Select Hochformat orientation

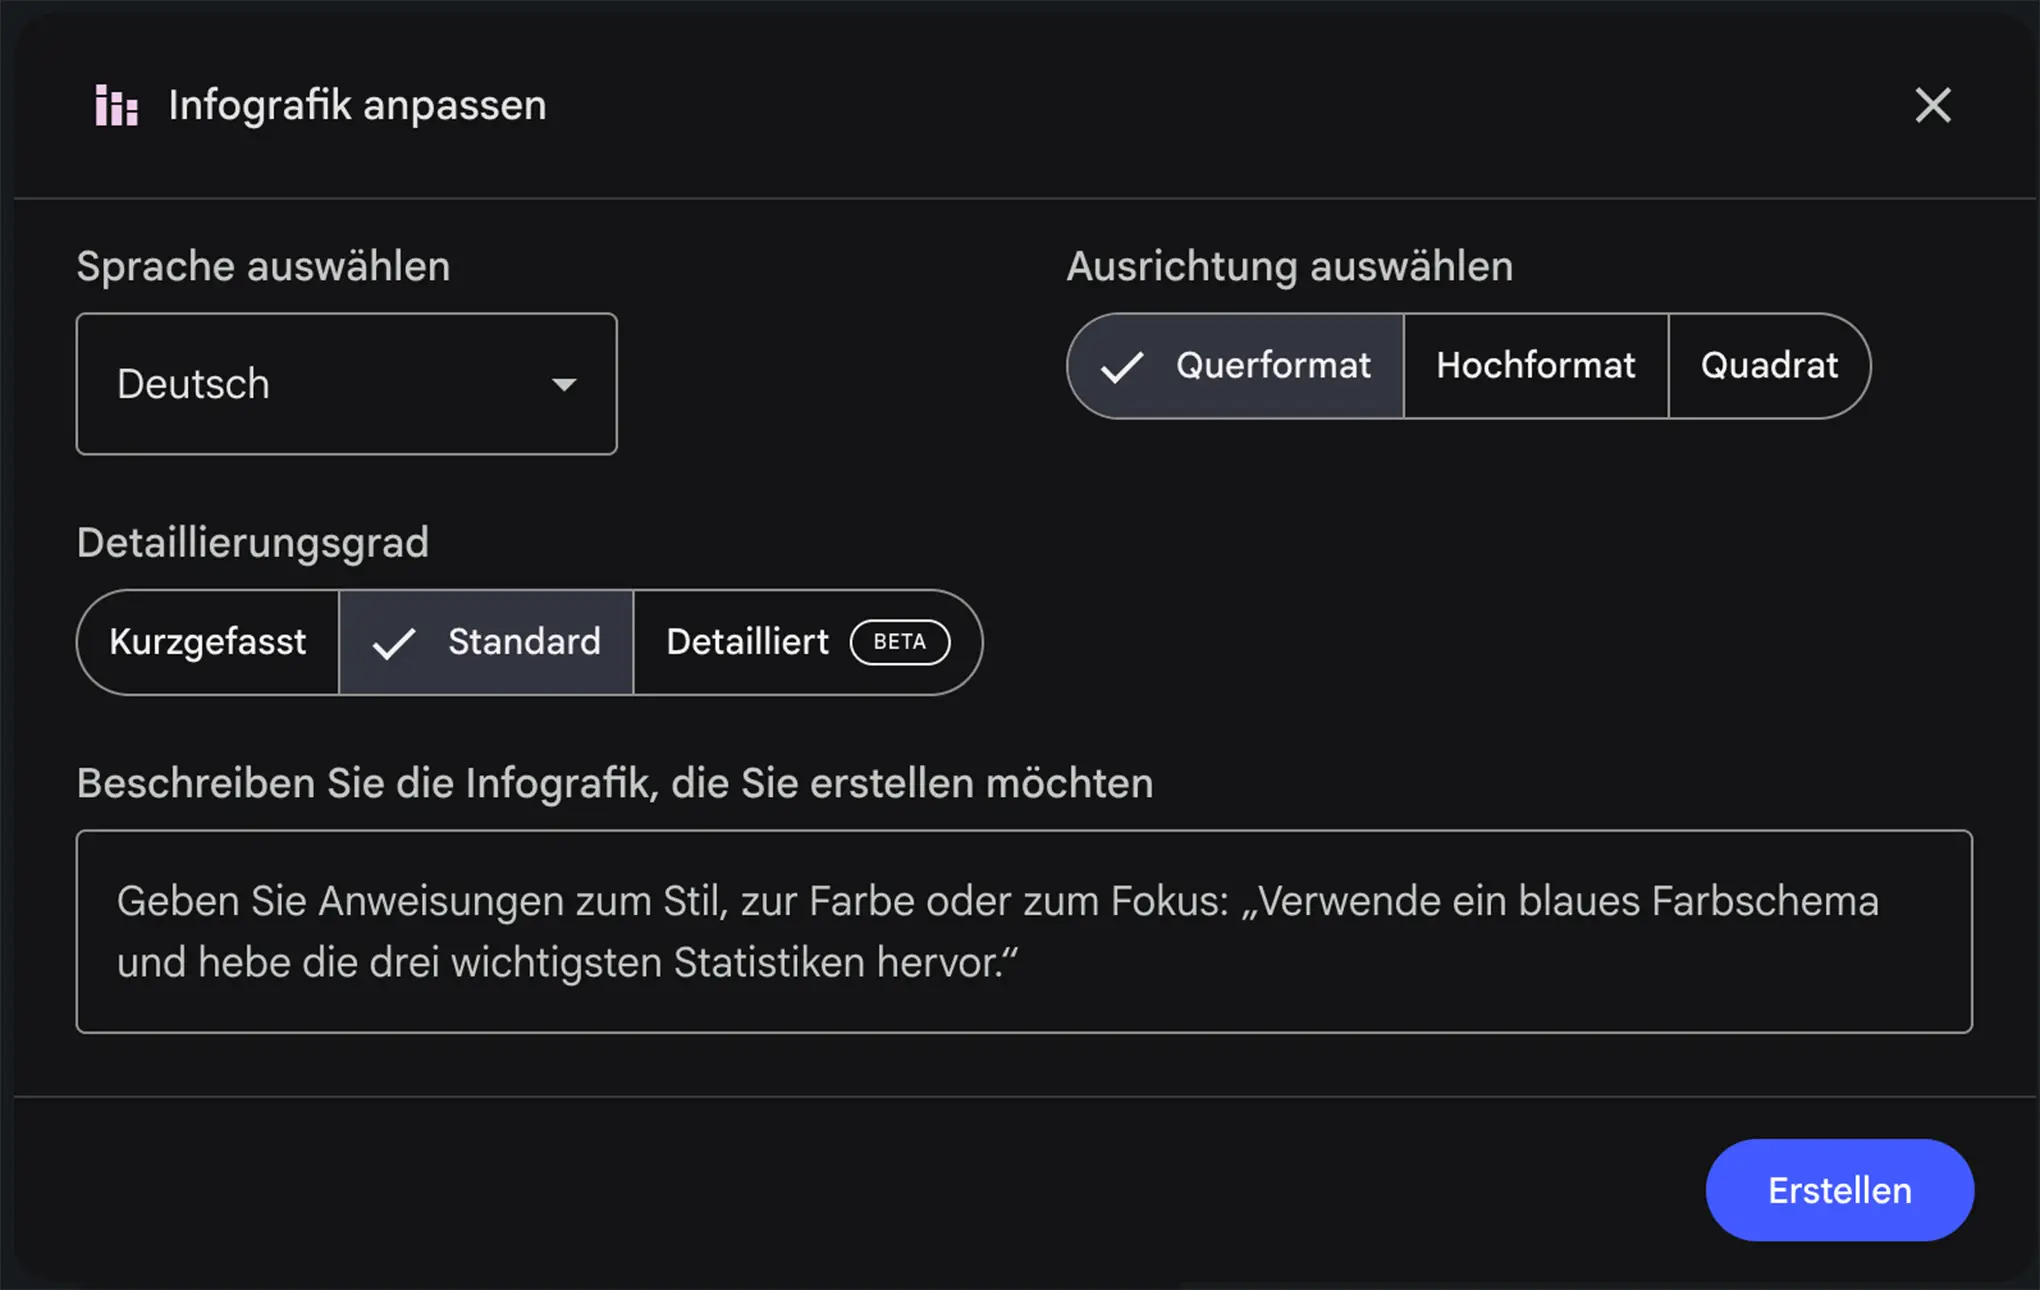[1535, 366]
